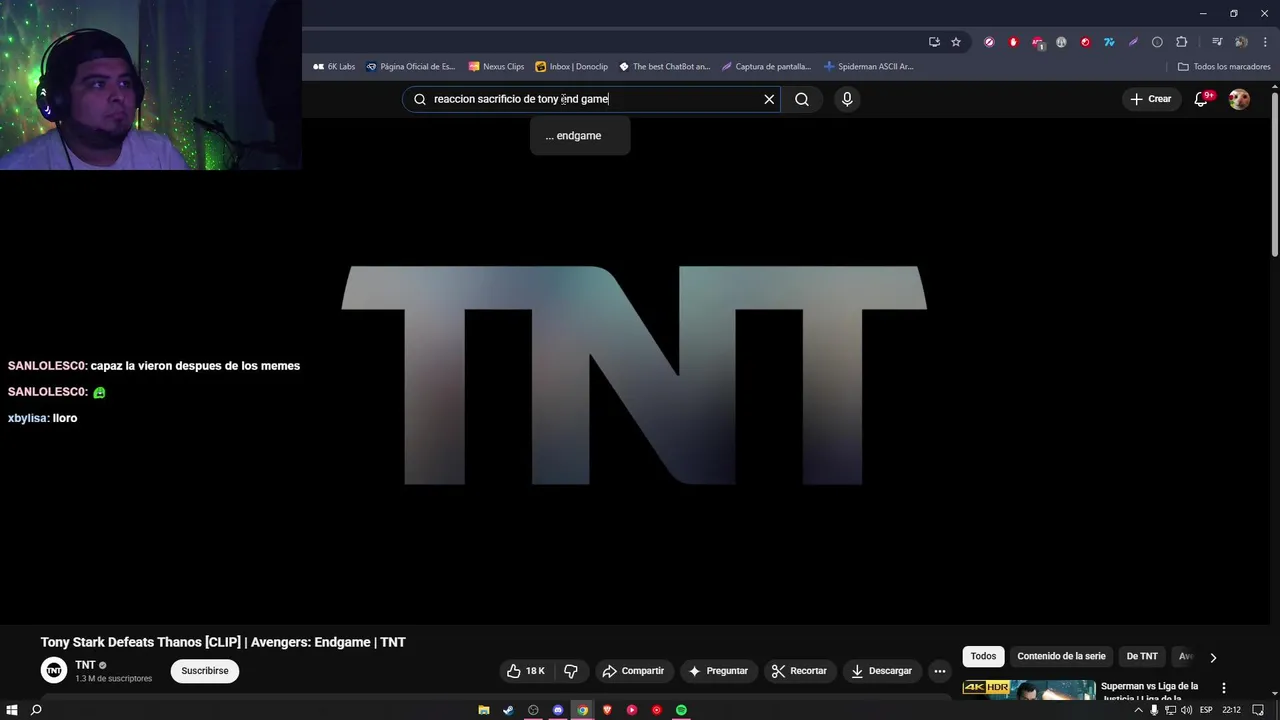
Task: Open Discord from the taskbar
Action: 558,710
